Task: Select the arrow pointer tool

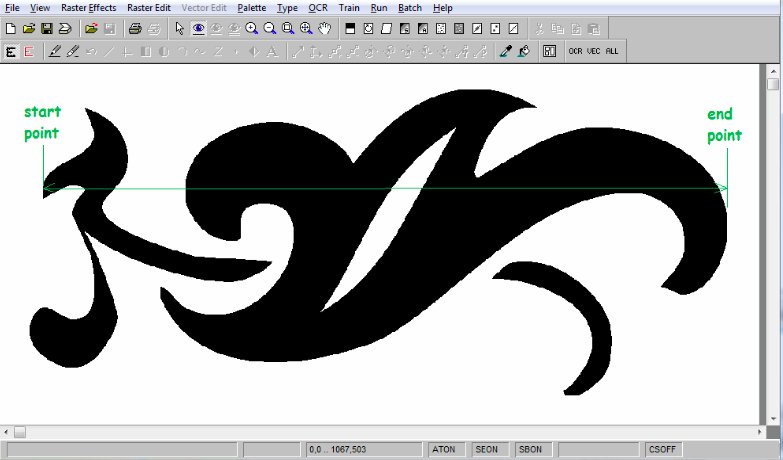Action: [x=180, y=28]
